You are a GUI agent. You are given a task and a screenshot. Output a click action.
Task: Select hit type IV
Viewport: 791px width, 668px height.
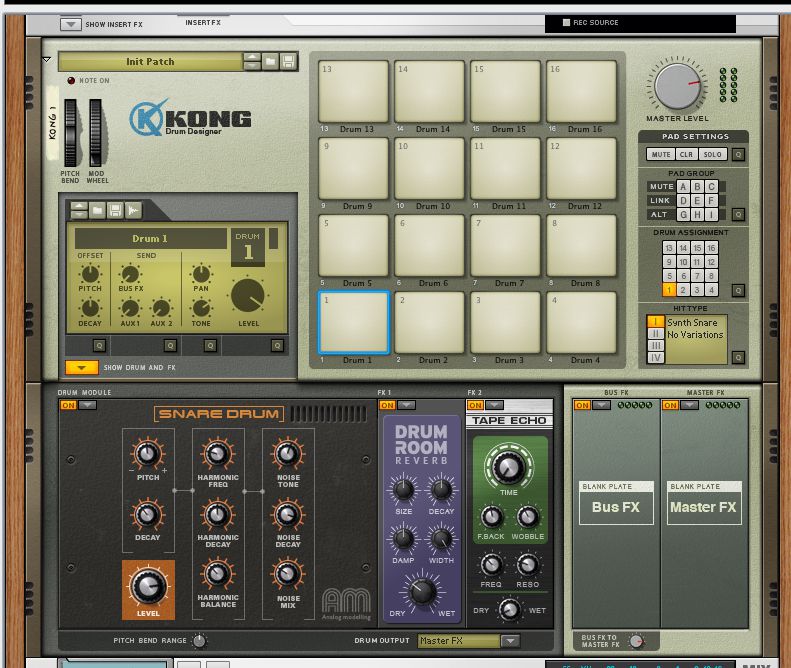655,358
